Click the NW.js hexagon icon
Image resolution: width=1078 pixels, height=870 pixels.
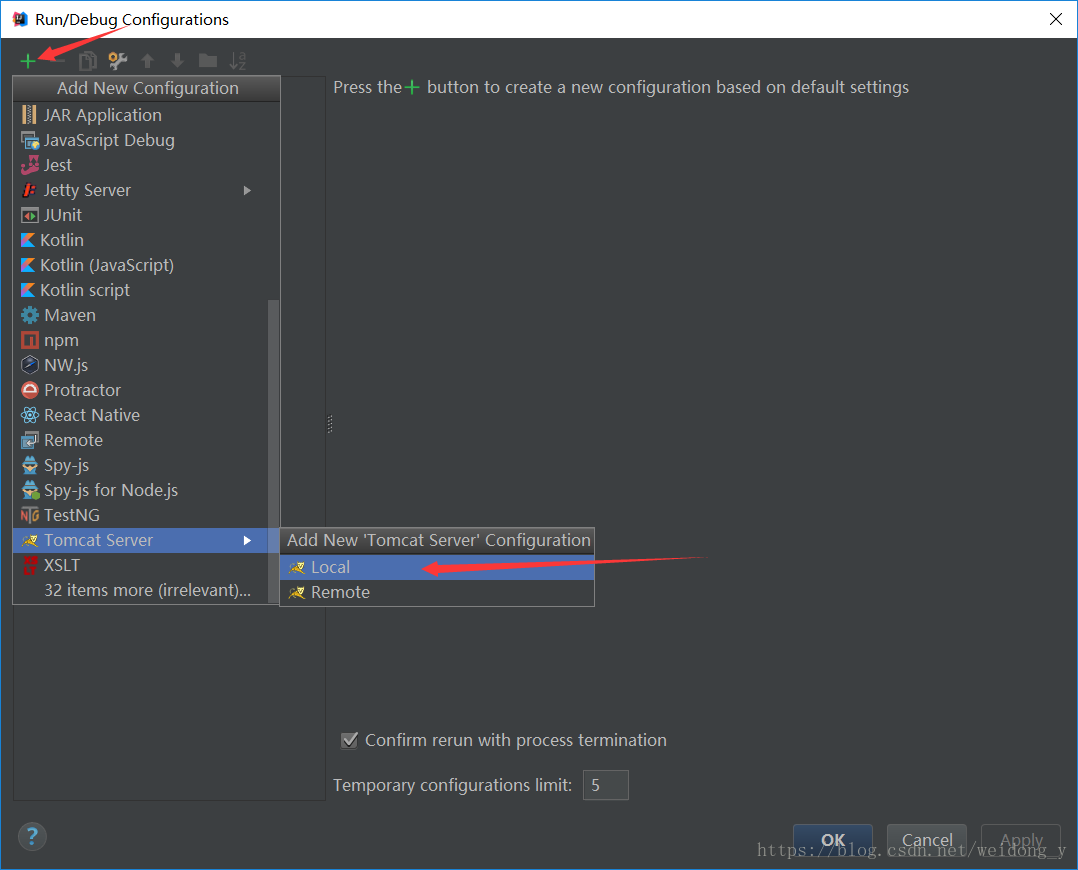pos(30,365)
